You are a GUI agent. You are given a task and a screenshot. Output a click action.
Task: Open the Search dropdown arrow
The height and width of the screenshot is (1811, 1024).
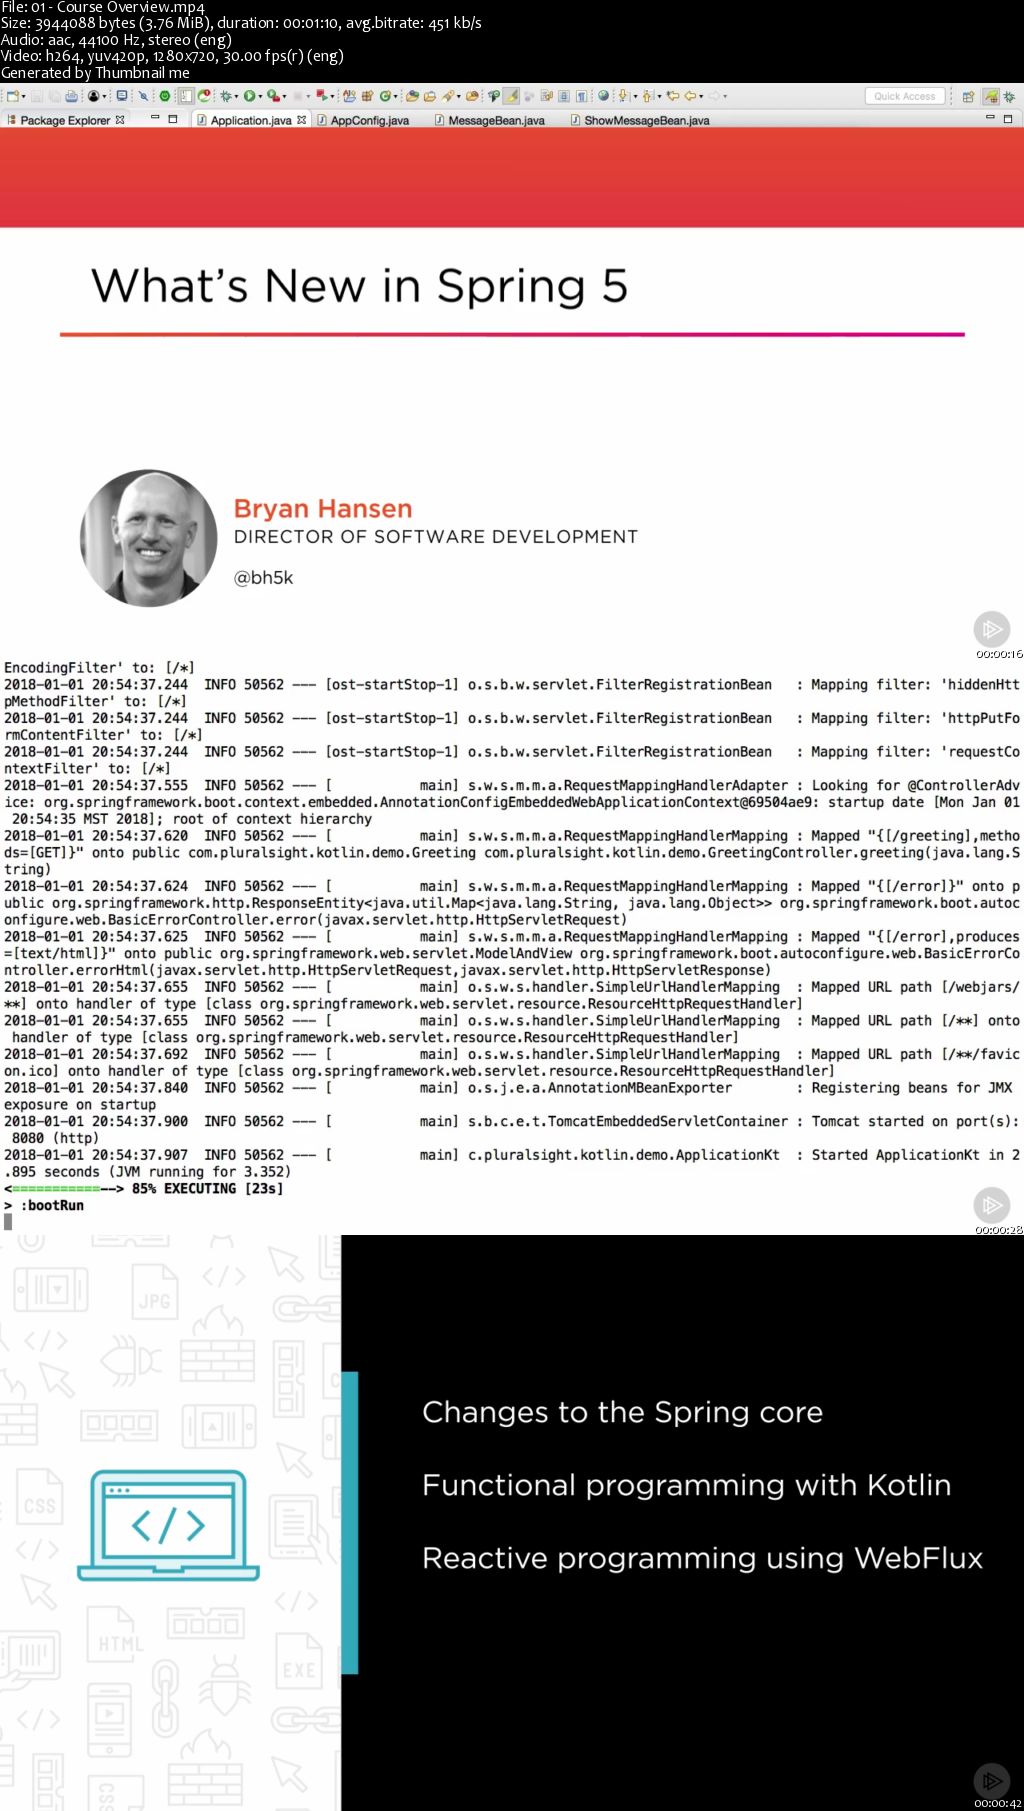click(458, 97)
